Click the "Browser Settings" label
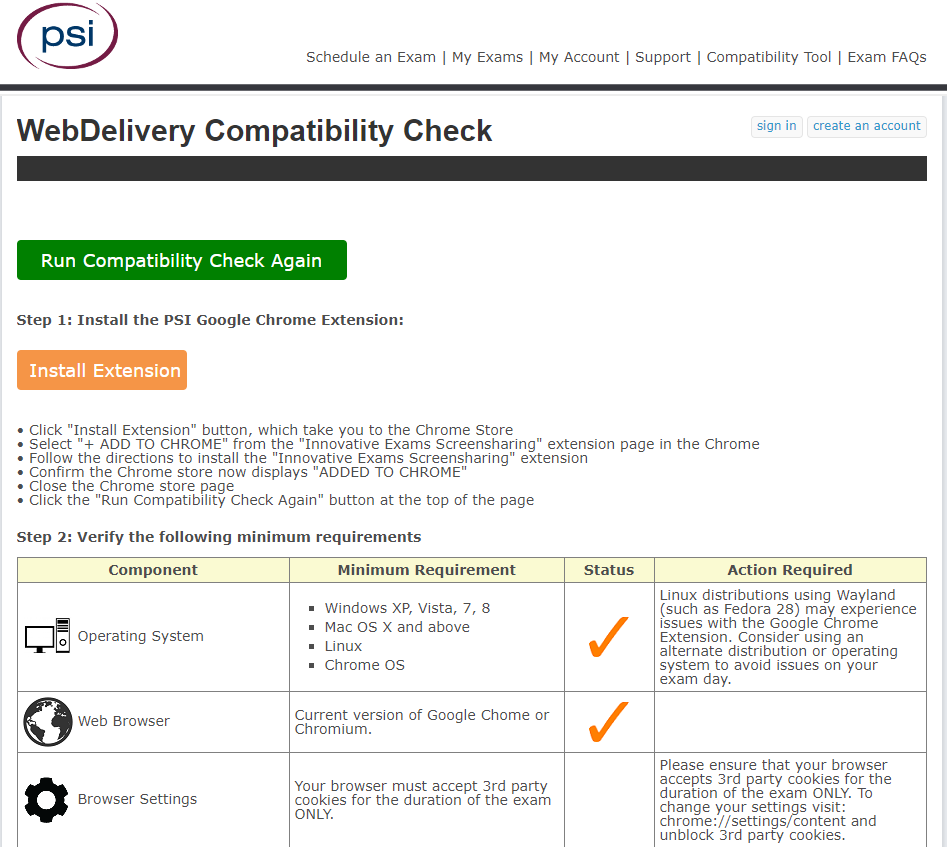947x847 pixels. point(137,799)
